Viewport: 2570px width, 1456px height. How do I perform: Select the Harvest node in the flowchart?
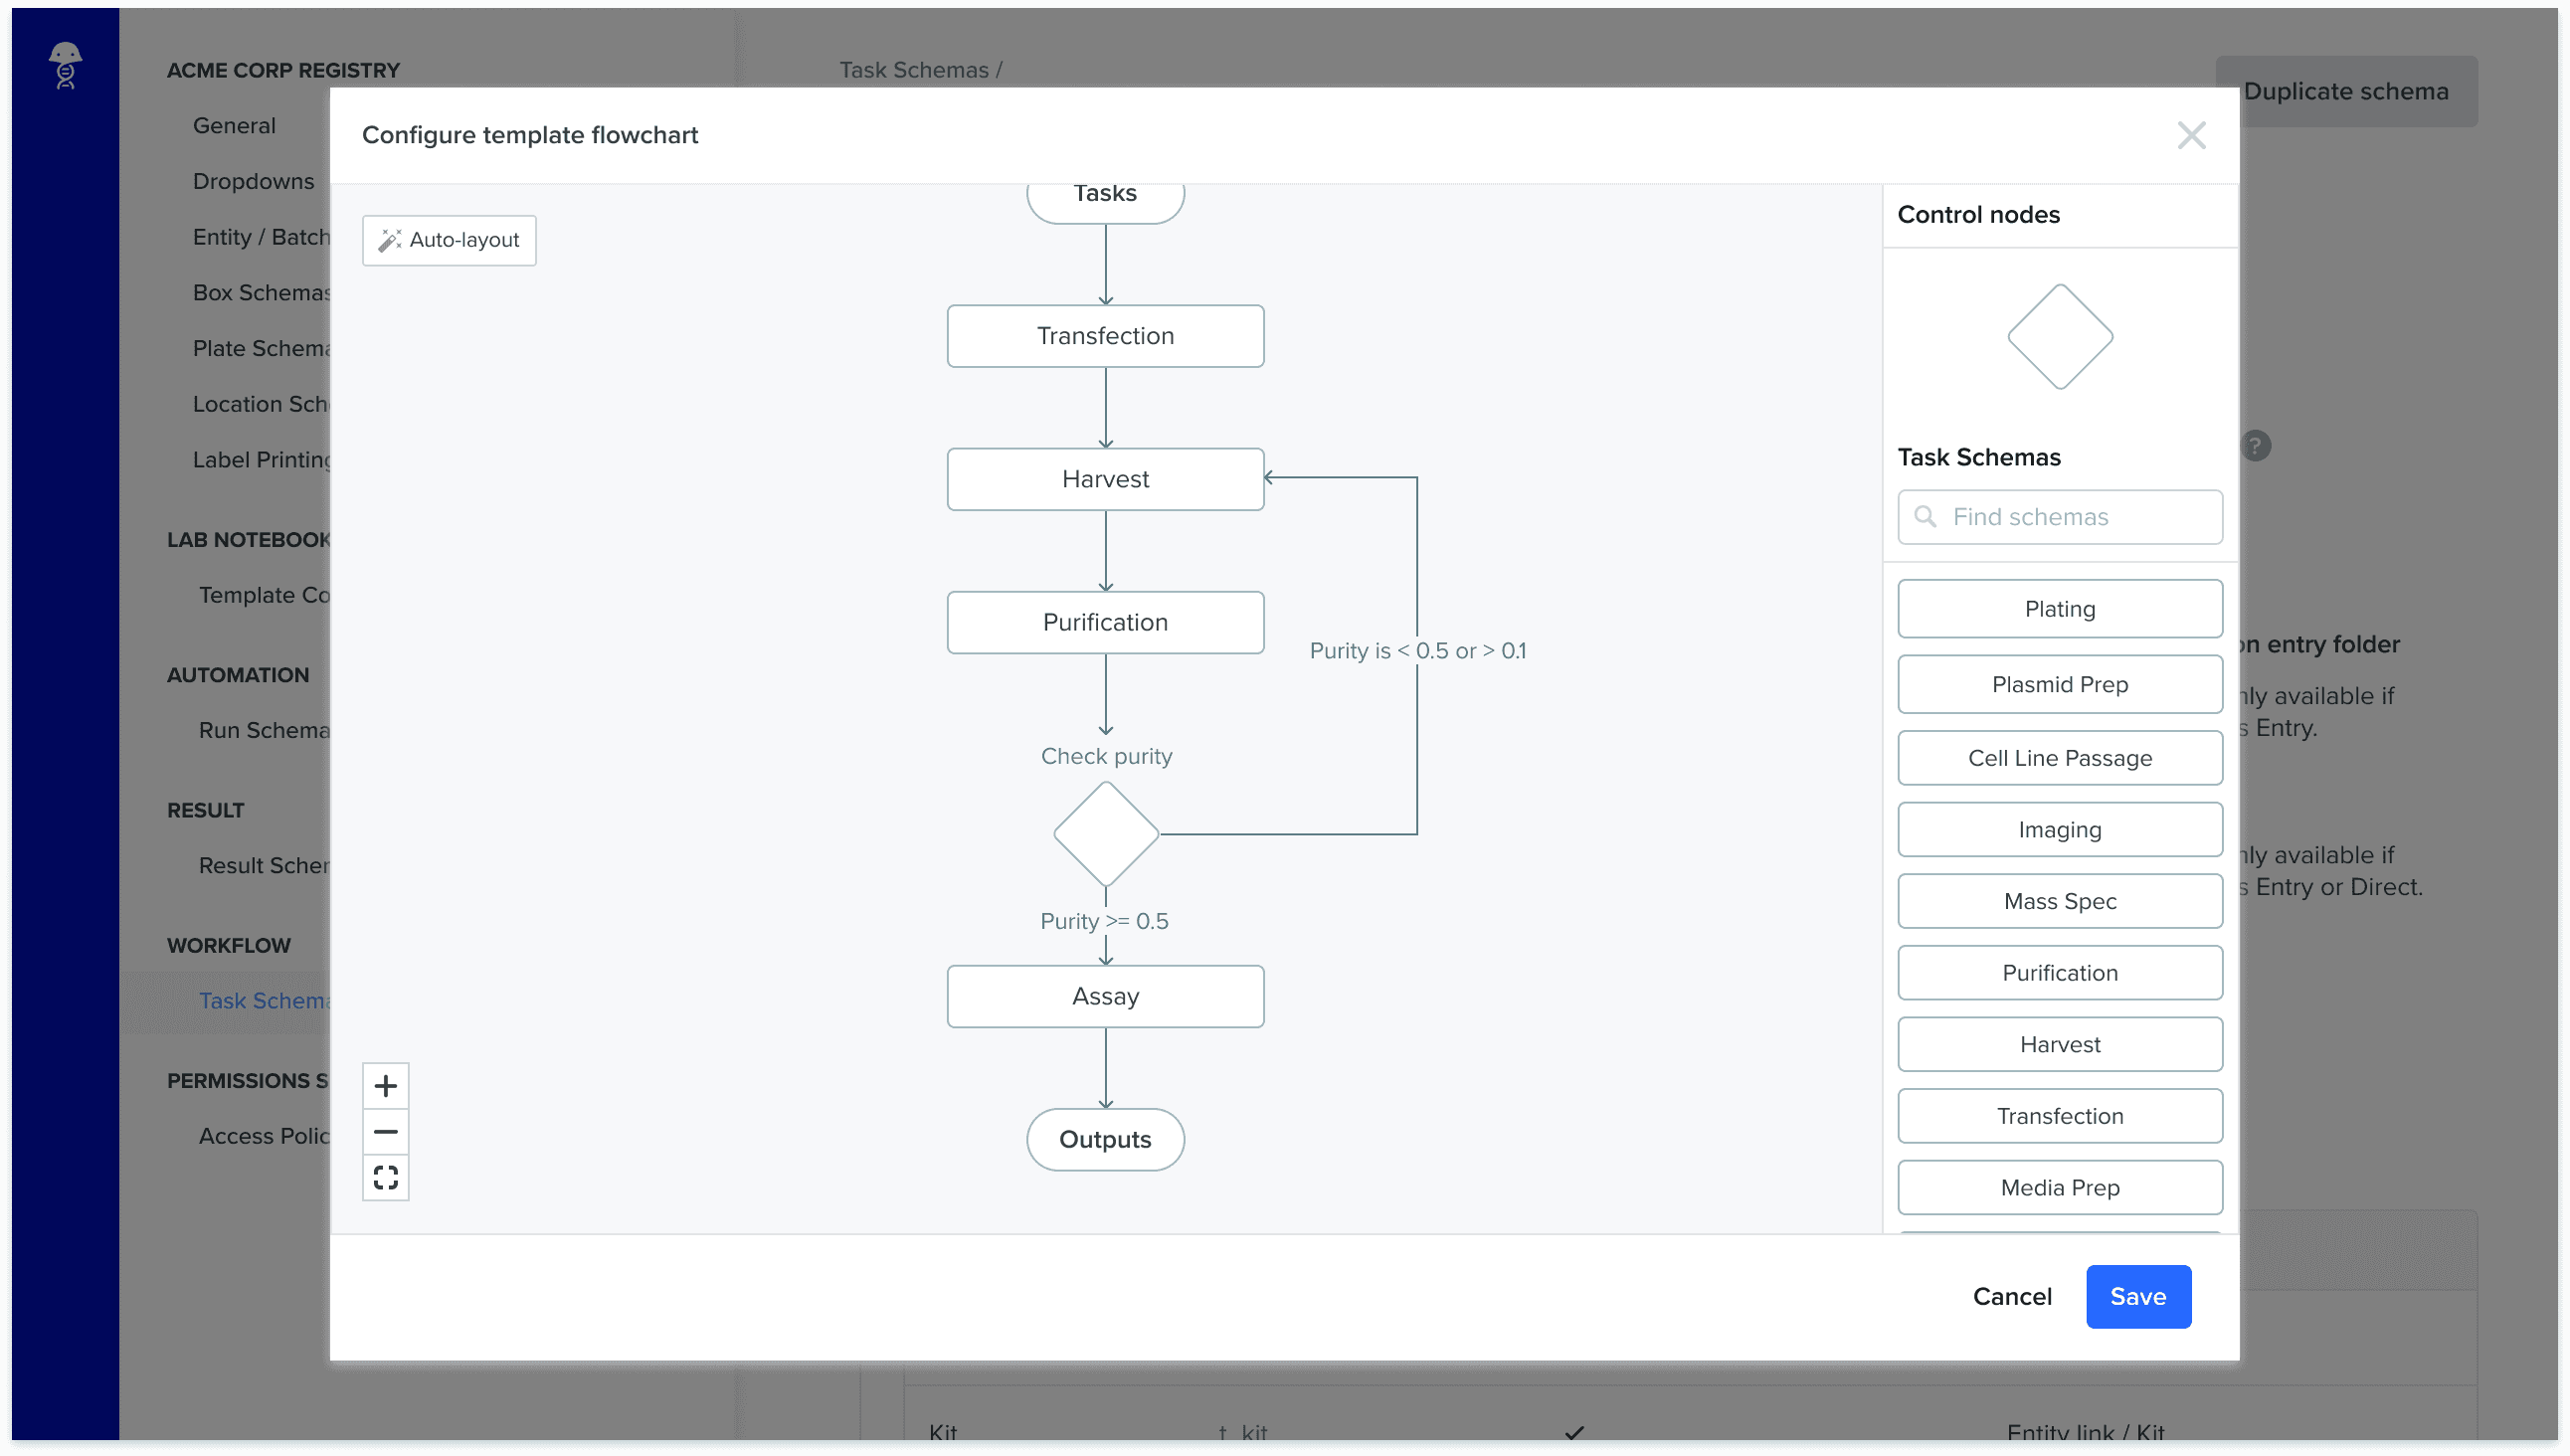(1105, 479)
